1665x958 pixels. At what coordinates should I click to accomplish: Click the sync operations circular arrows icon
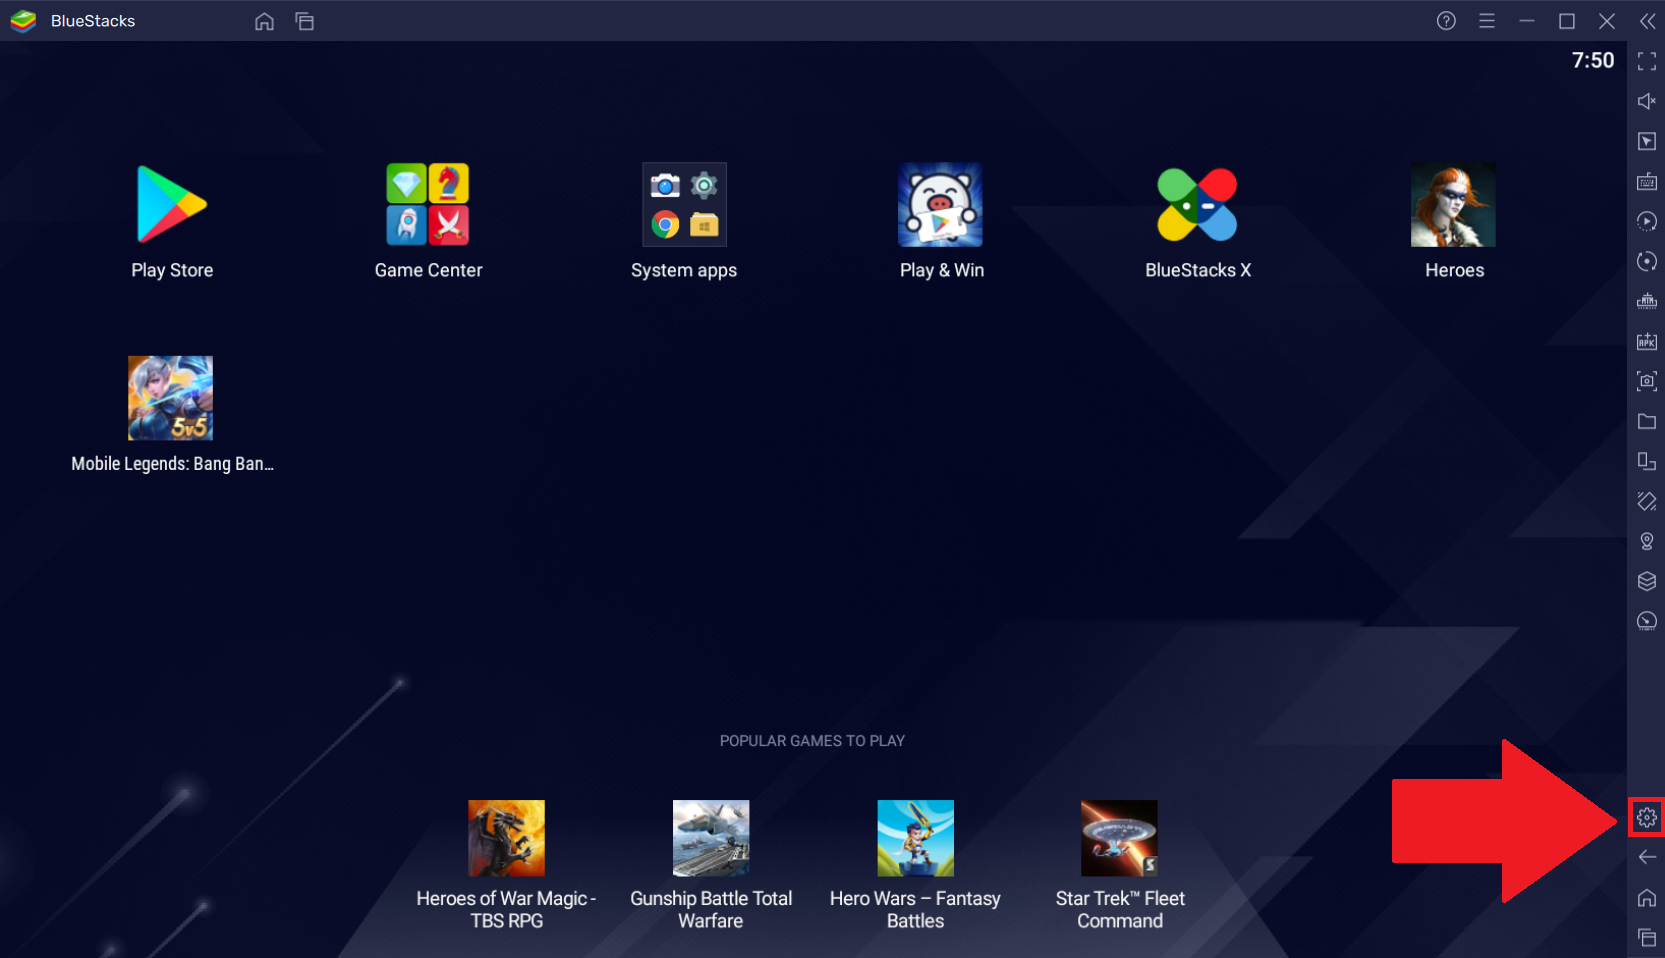pos(1647,261)
